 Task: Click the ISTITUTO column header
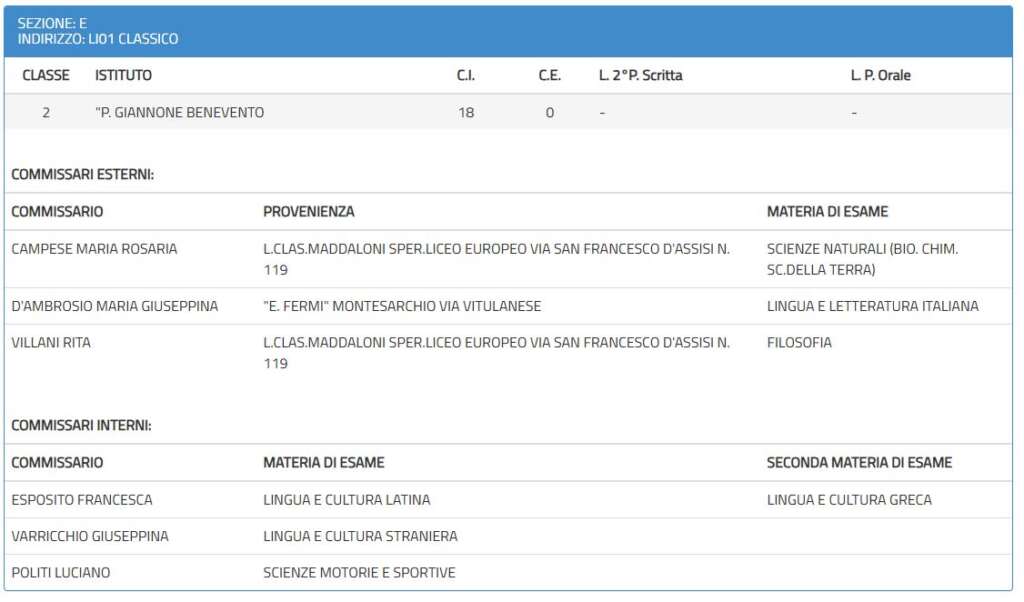point(123,75)
